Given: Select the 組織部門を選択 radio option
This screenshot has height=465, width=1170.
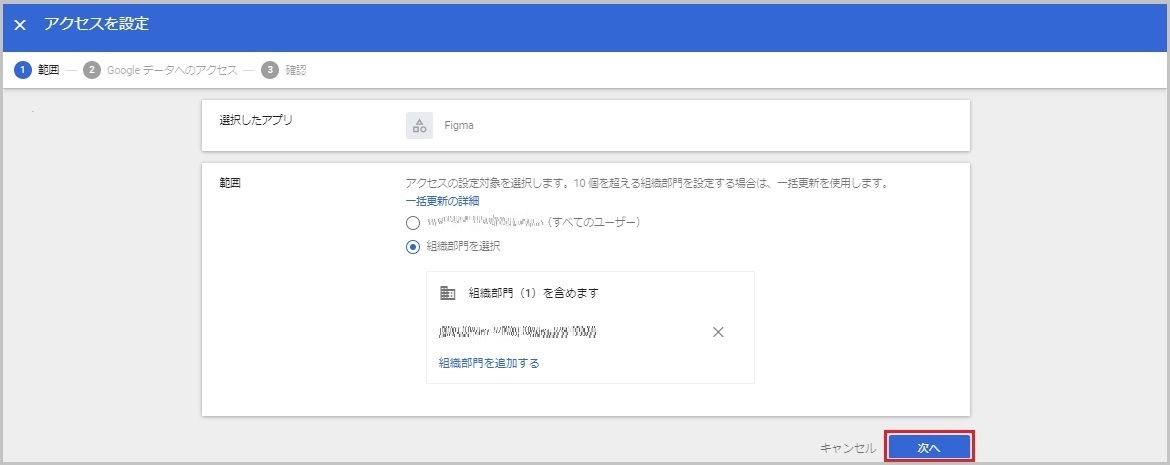Looking at the screenshot, I should [413, 247].
